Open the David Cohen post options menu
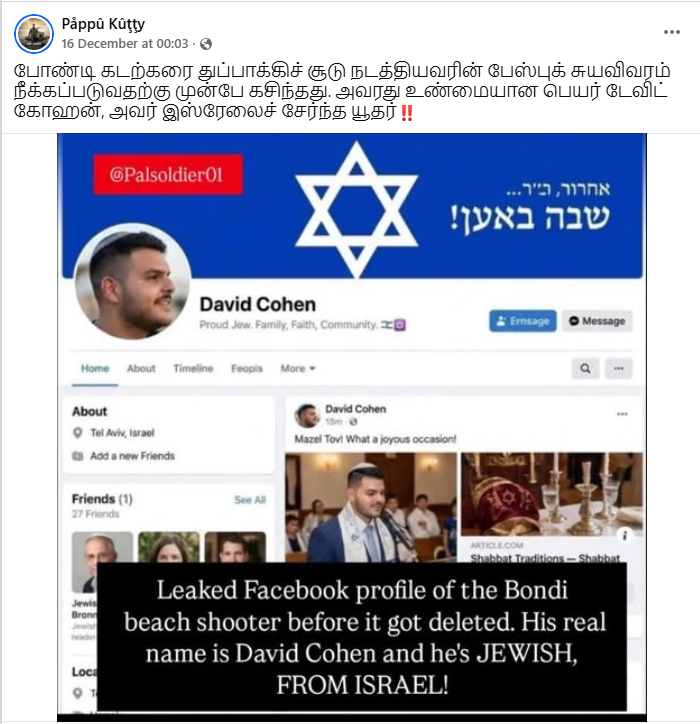 (x=622, y=414)
